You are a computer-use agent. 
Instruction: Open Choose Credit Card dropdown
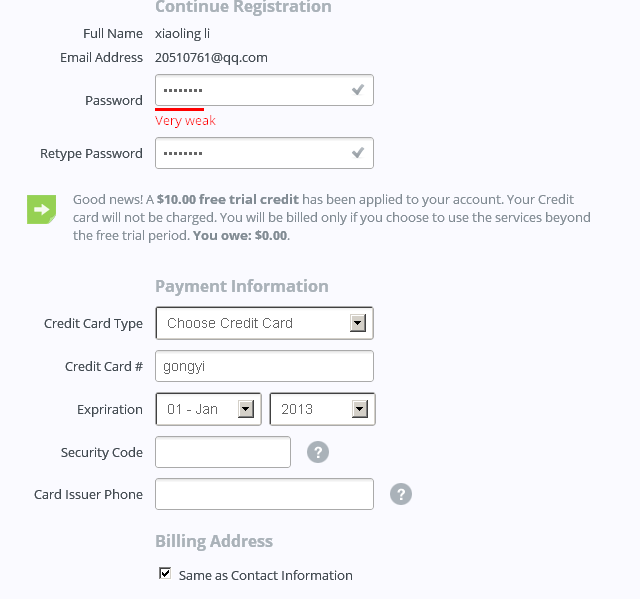click(x=264, y=323)
